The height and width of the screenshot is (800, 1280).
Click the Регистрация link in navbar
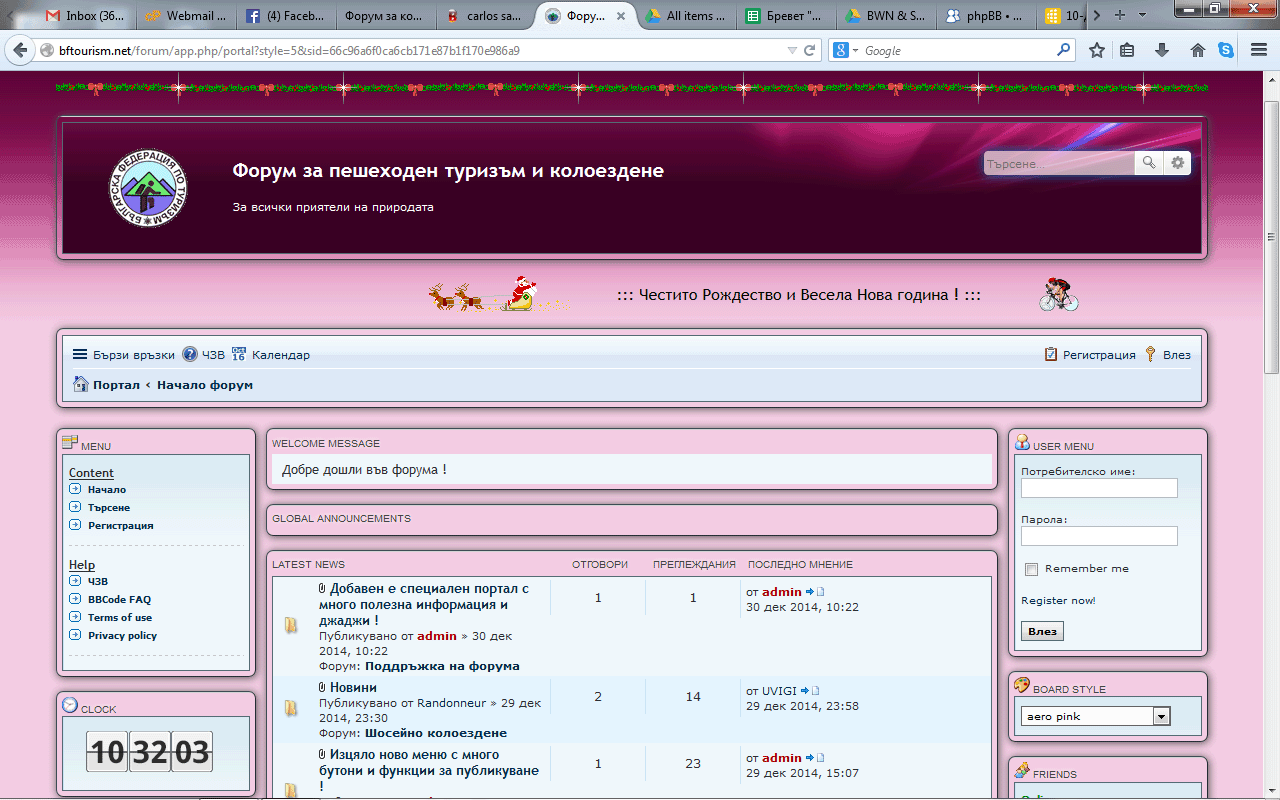(x=1090, y=355)
